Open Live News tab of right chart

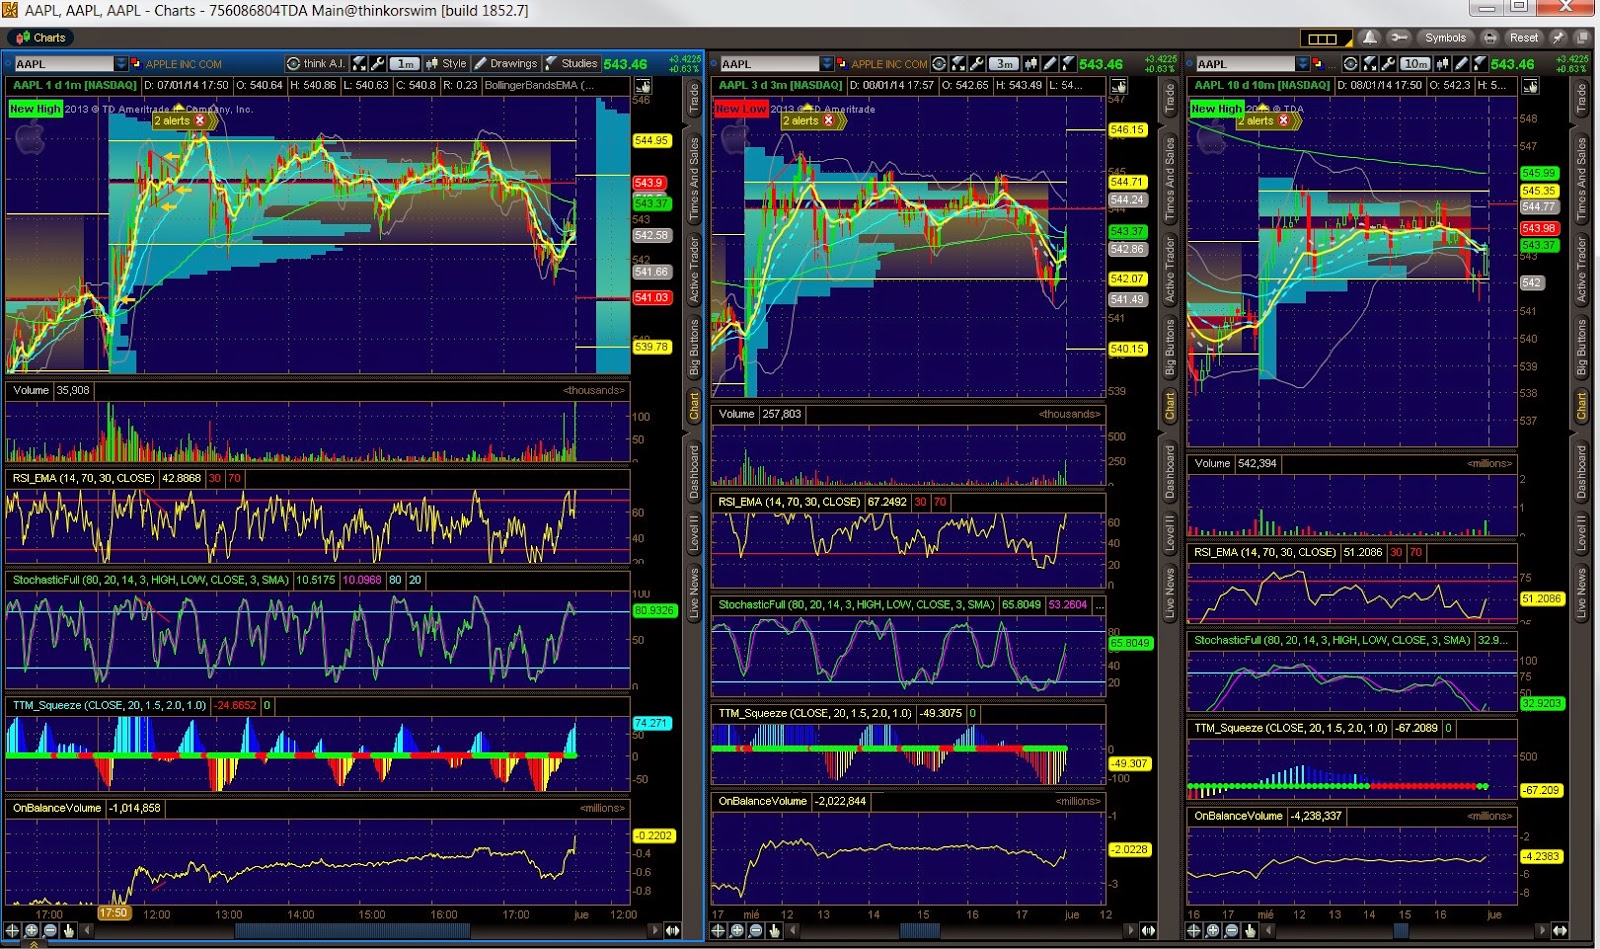point(1581,592)
